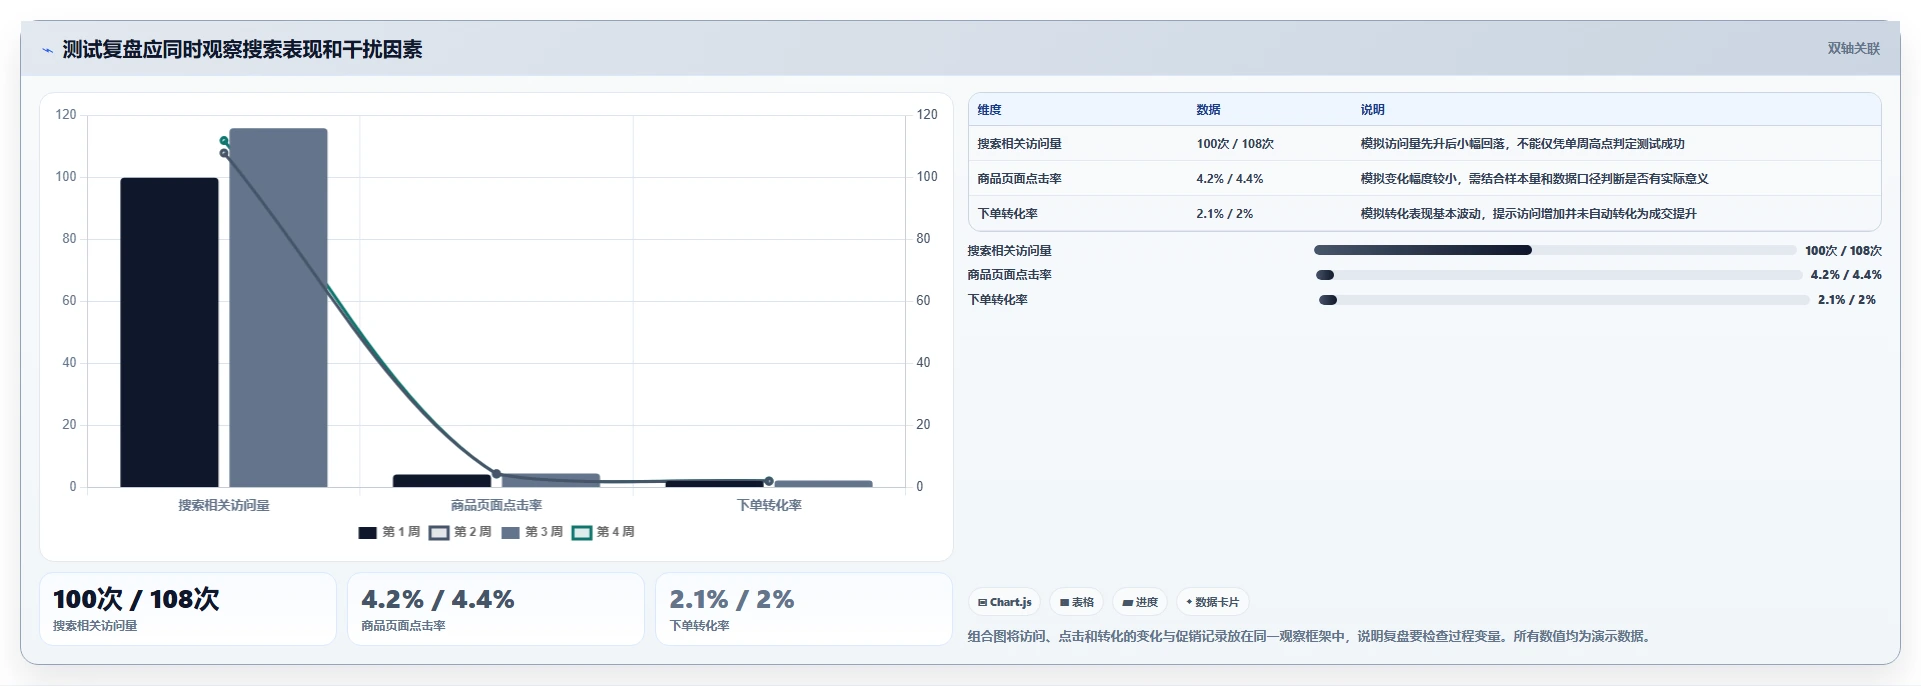1921x686 pixels.
Task: Click the 第1周 dark bar for 搜索相关访问量
Action: click(x=169, y=332)
